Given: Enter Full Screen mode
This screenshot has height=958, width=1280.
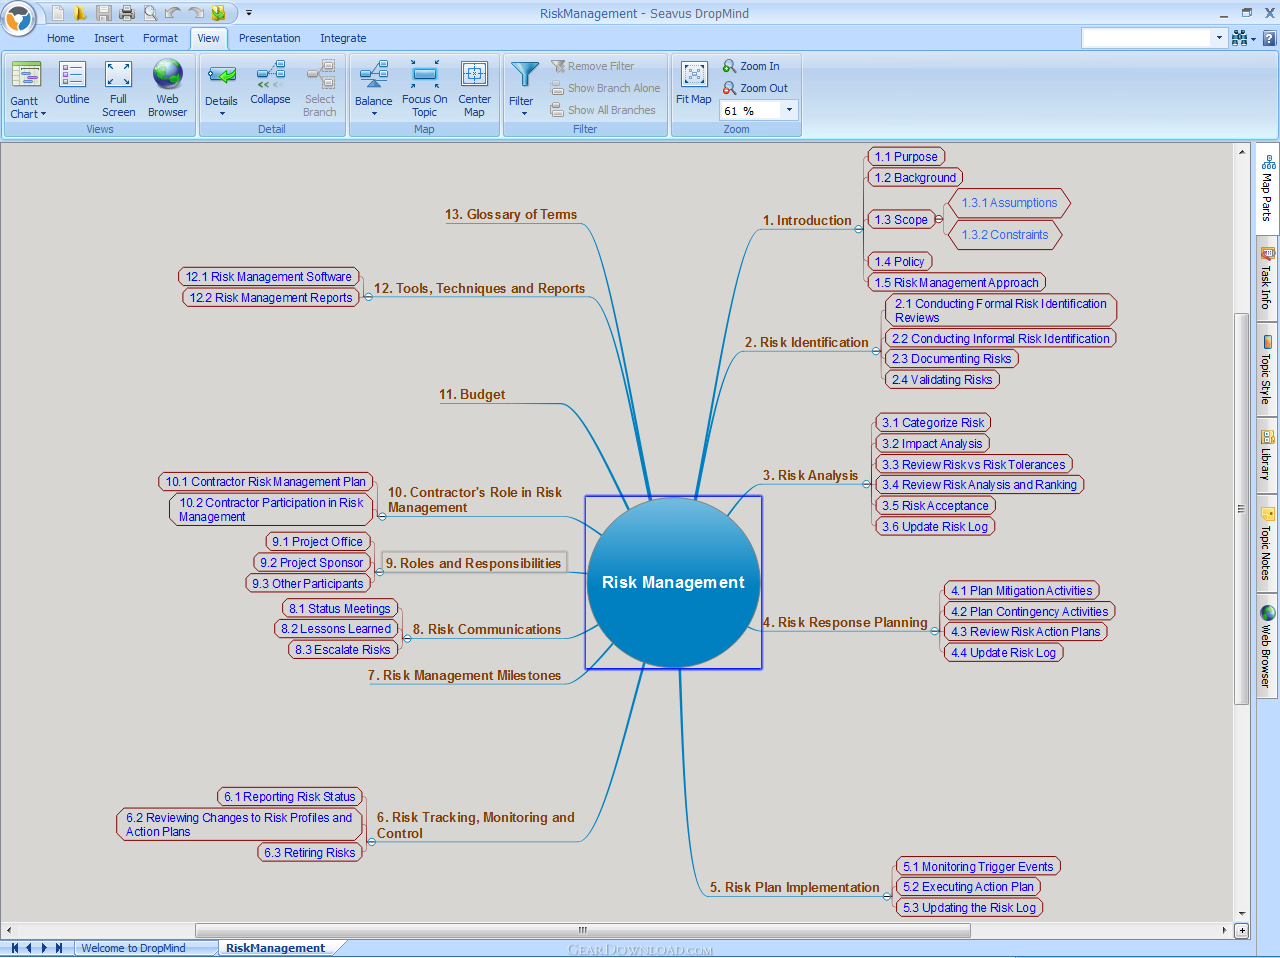Looking at the screenshot, I should point(118,89).
